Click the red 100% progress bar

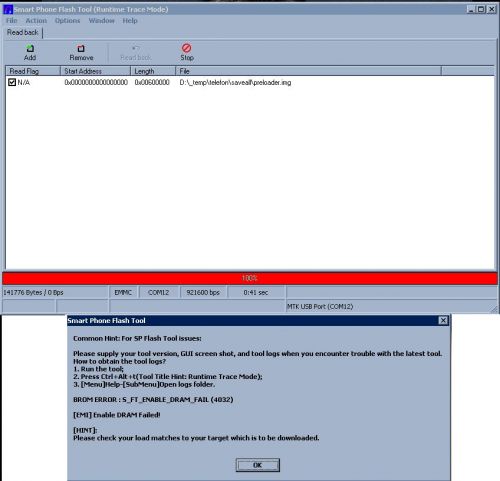pos(250,278)
